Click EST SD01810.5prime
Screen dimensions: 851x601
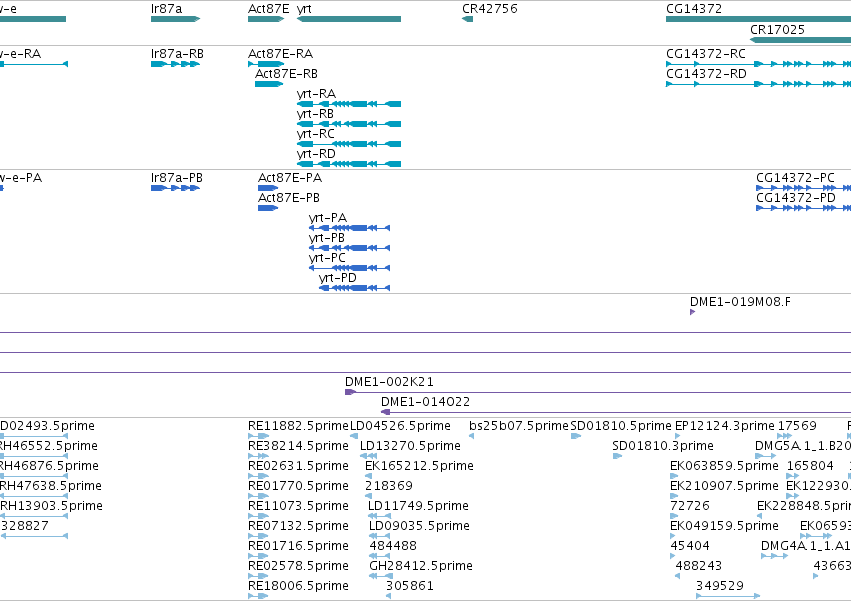(576, 436)
